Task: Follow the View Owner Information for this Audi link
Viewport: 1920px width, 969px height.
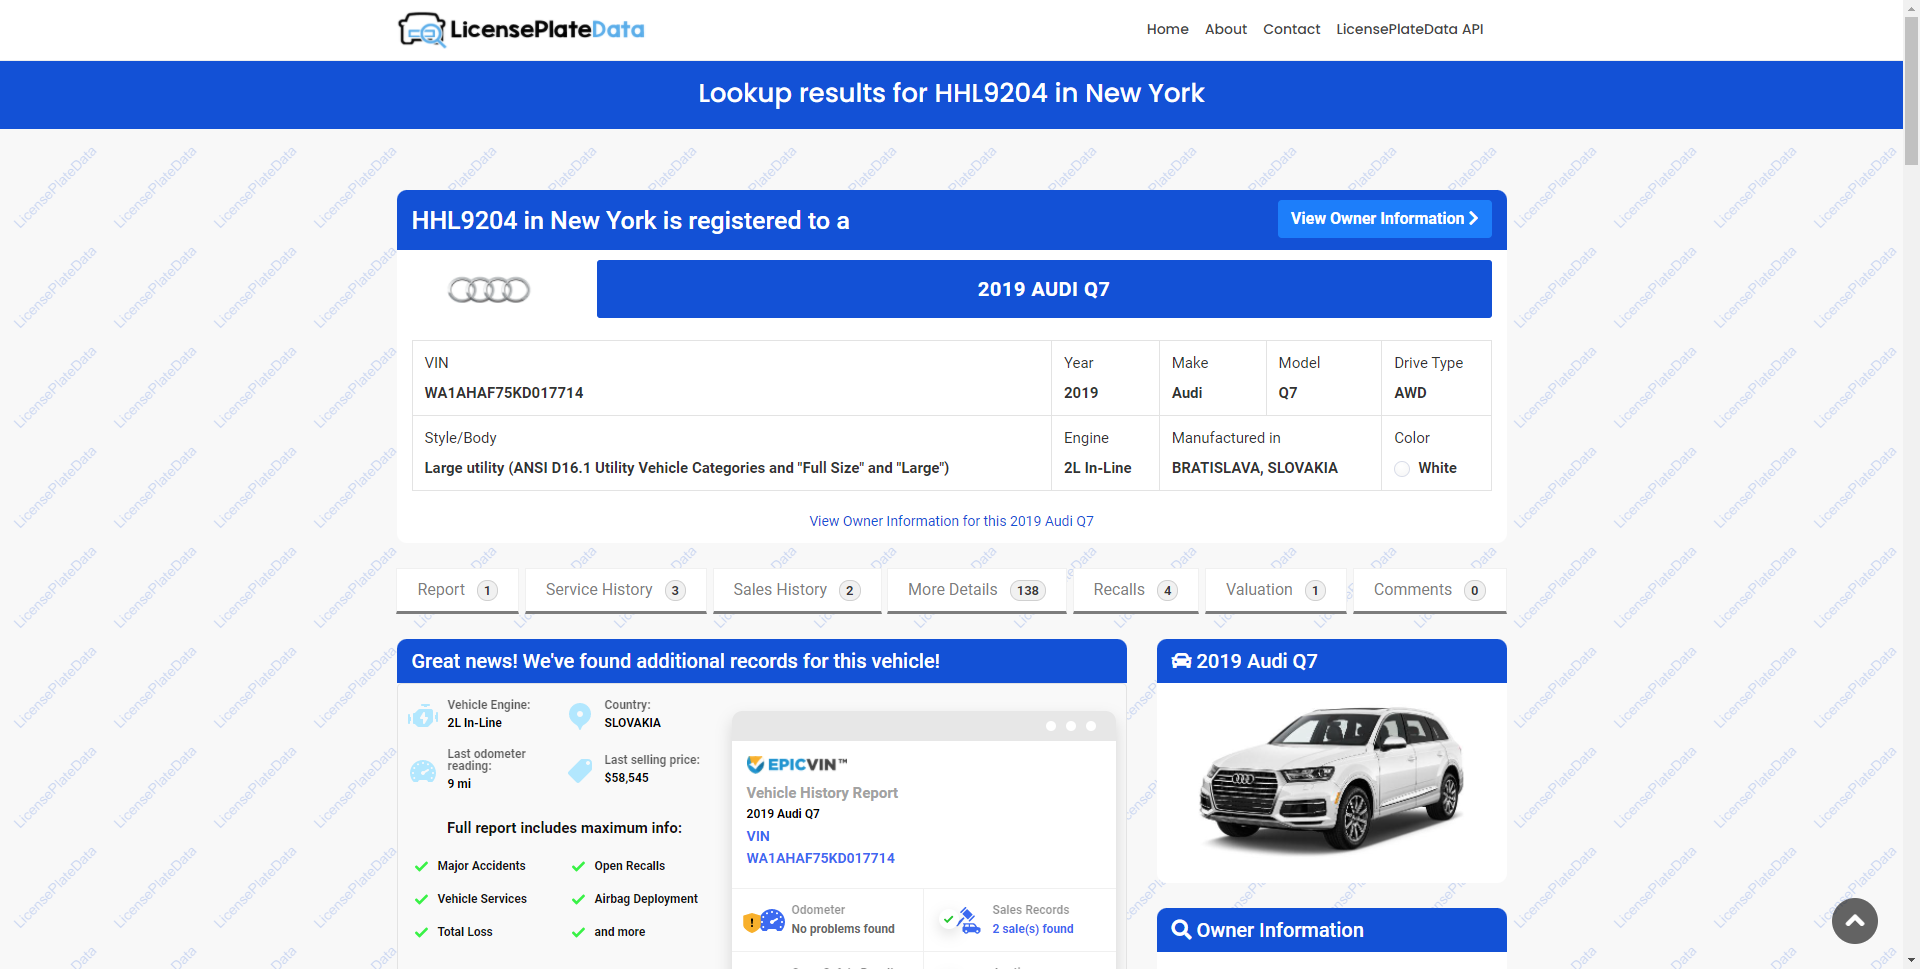Action: (x=951, y=521)
